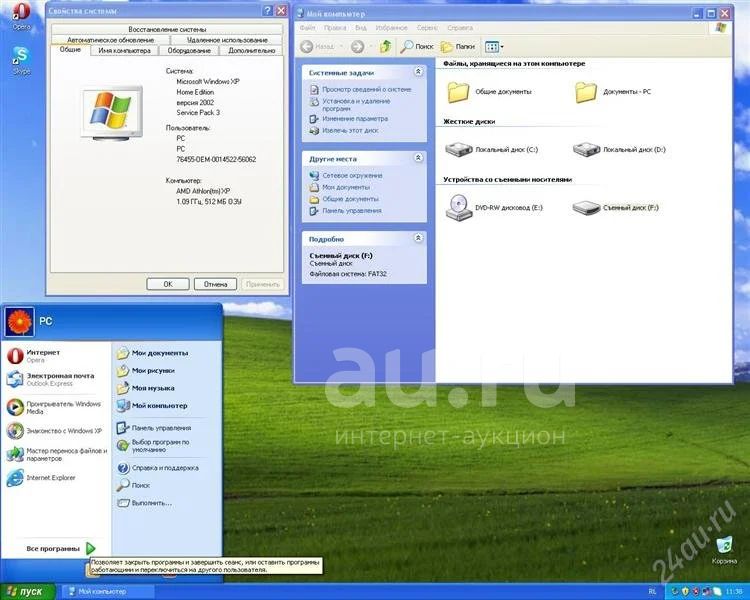Viewport: 750px width, 600px height.
Task: Open the Back button history dropdown arrow
Action: pyautogui.click(x=342, y=46)
